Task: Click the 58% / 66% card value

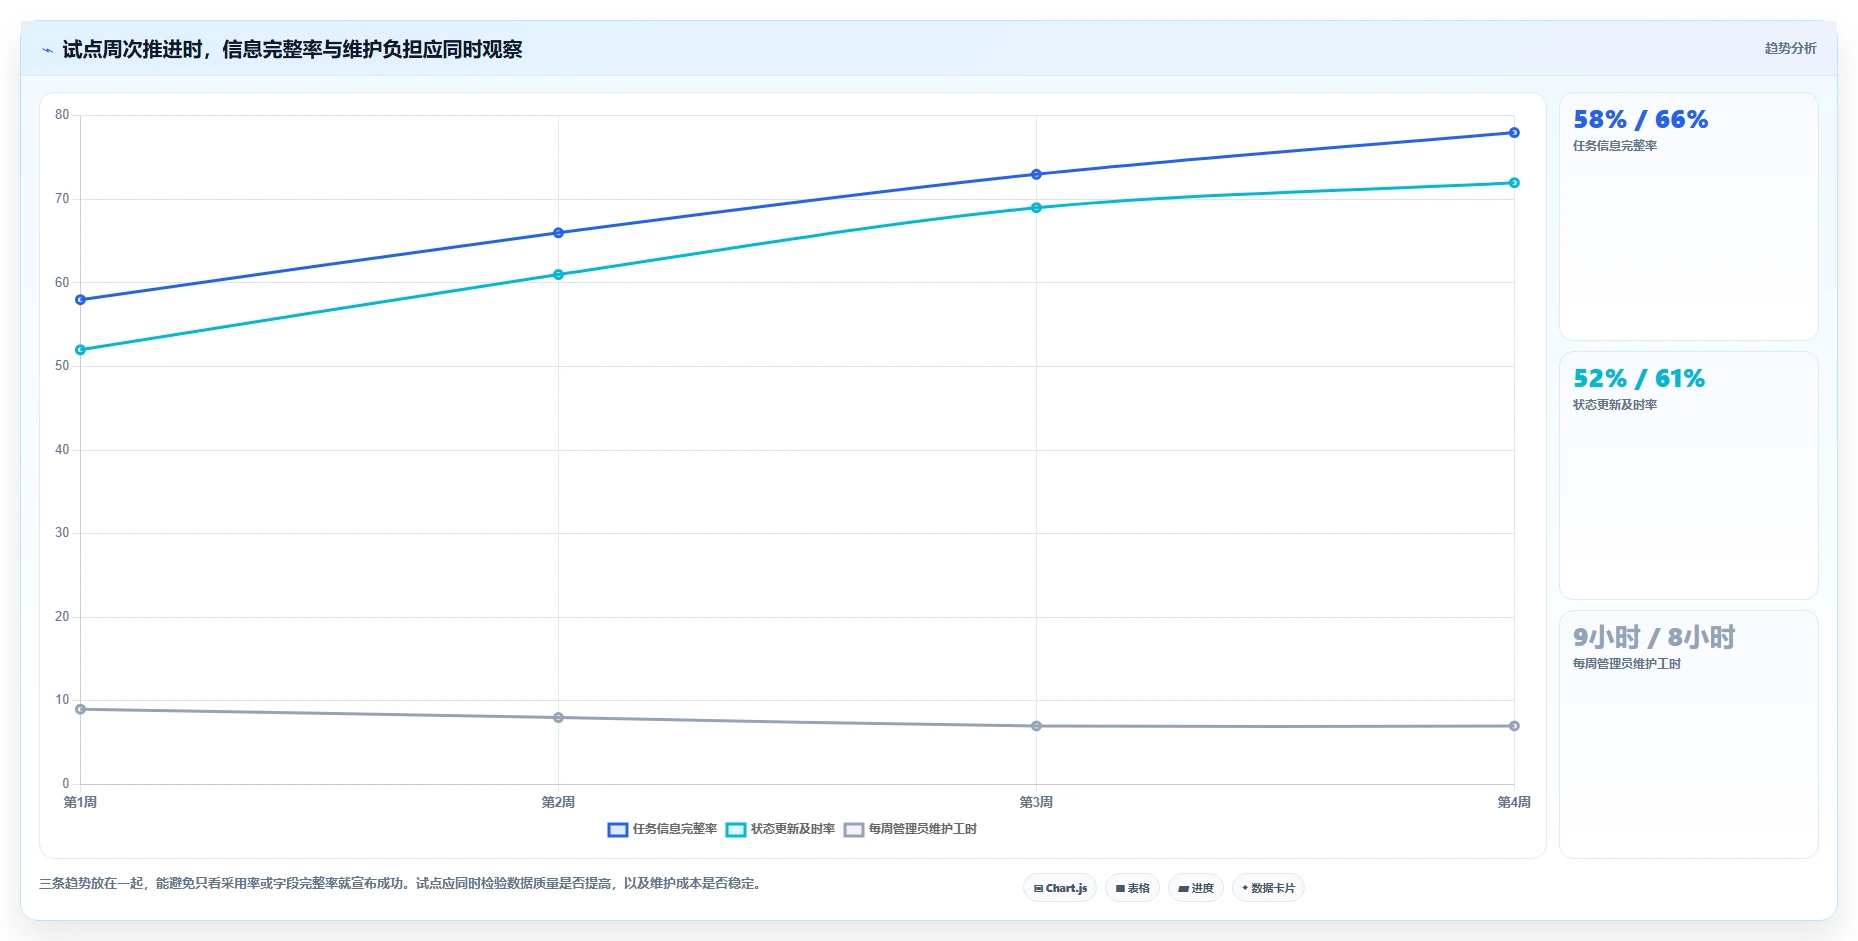Action: 1640,120
